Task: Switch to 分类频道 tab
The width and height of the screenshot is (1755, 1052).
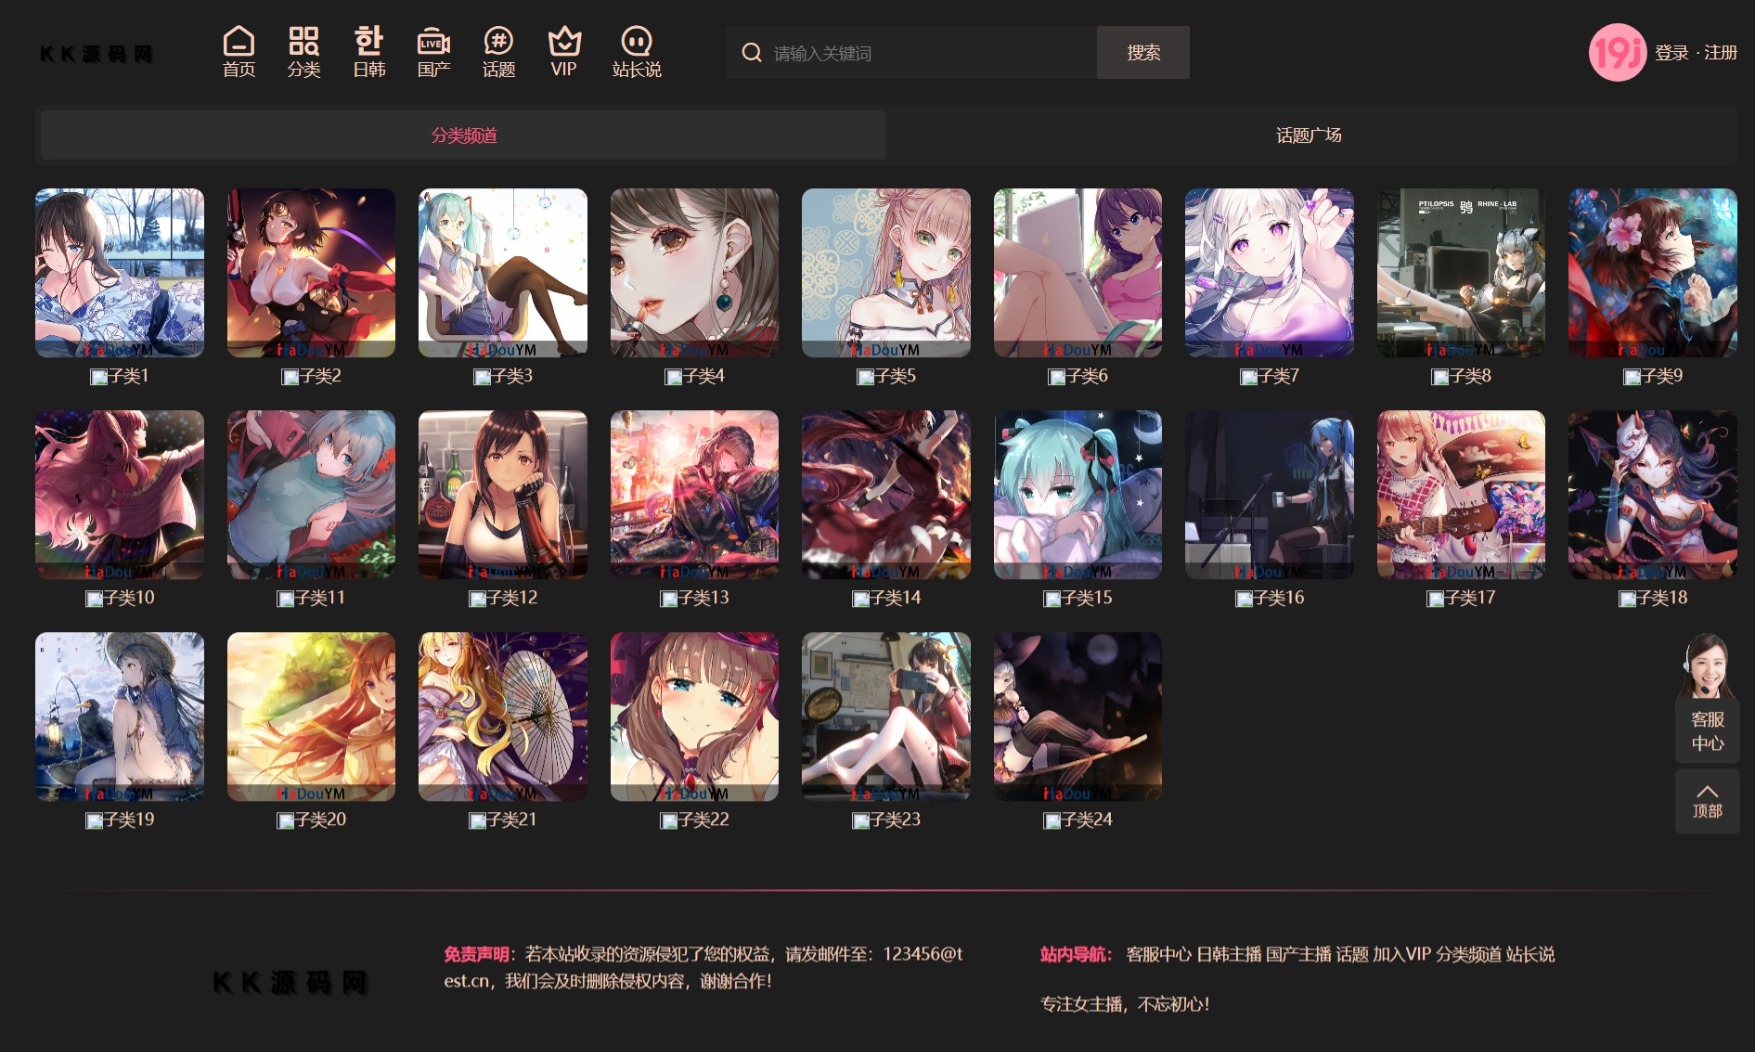Action: tap(464, 135)
